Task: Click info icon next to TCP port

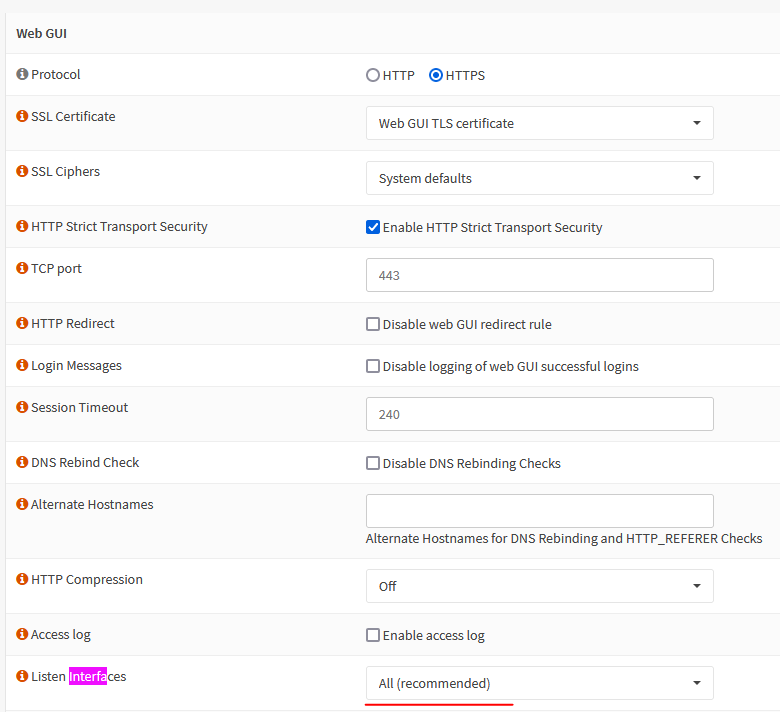Action: (x=22, y=269)
